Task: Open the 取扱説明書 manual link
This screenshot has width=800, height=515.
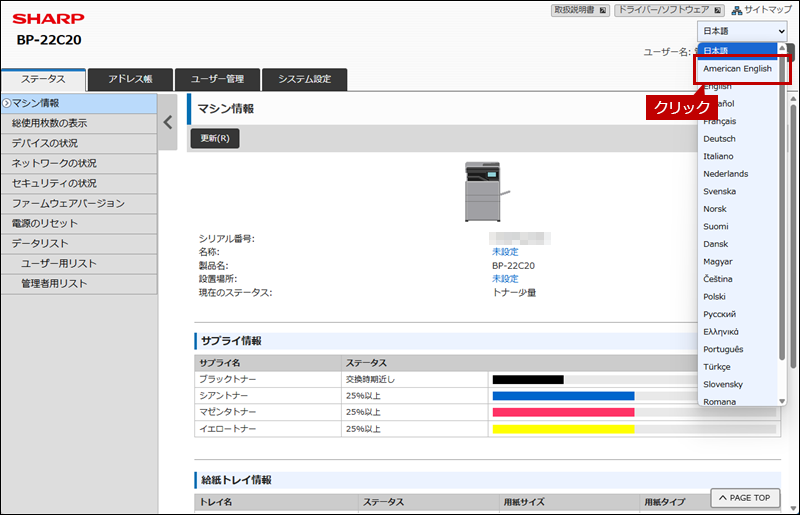Action: click(x=580, y=10)
